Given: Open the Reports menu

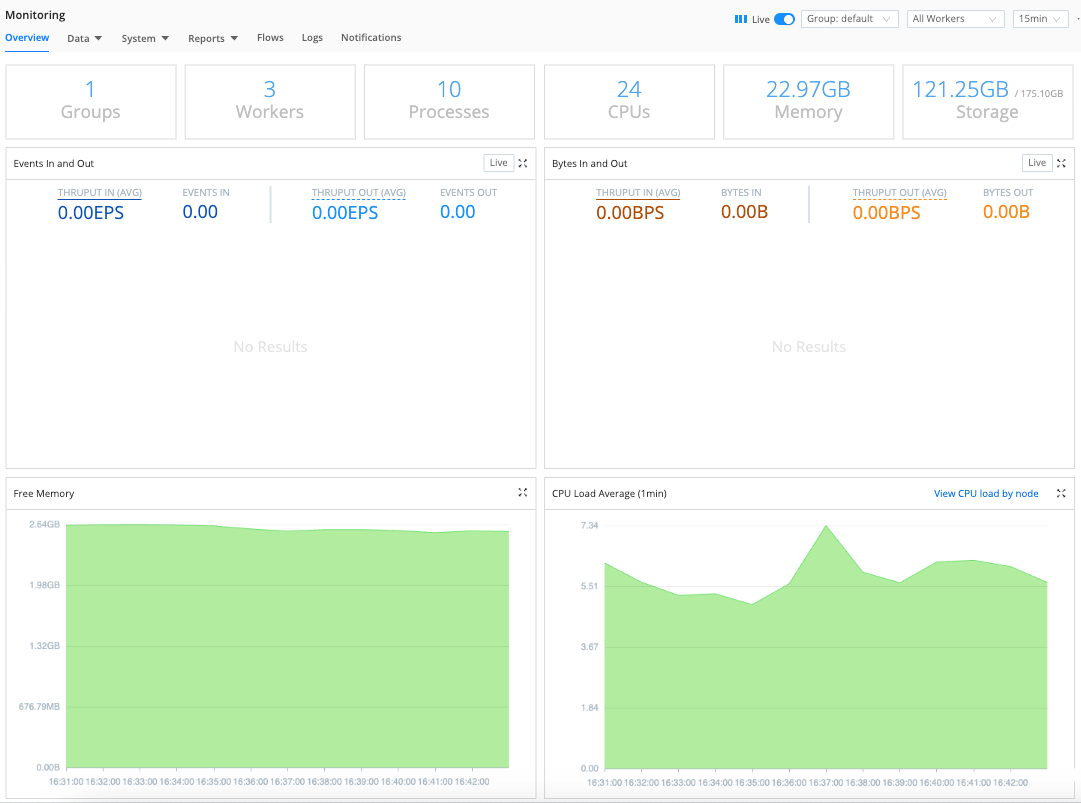Looking at the screenshot, I should (212, 38).
